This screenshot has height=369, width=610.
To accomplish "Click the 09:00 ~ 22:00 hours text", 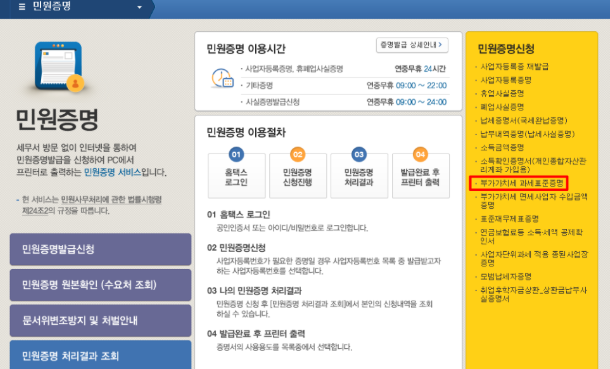I will [x=421, y=86].
